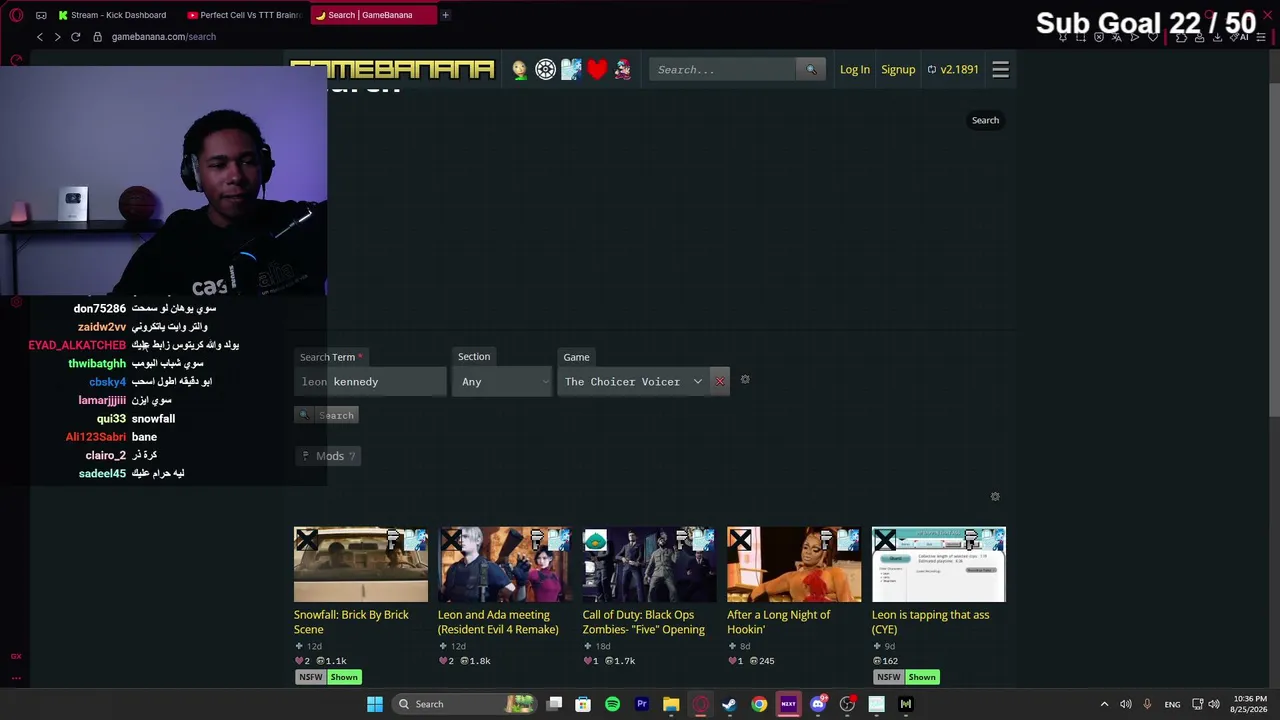Click the Search breadcrumb at page top right
The height and width of the screenshot is (720, 1280).
point(985,120)
